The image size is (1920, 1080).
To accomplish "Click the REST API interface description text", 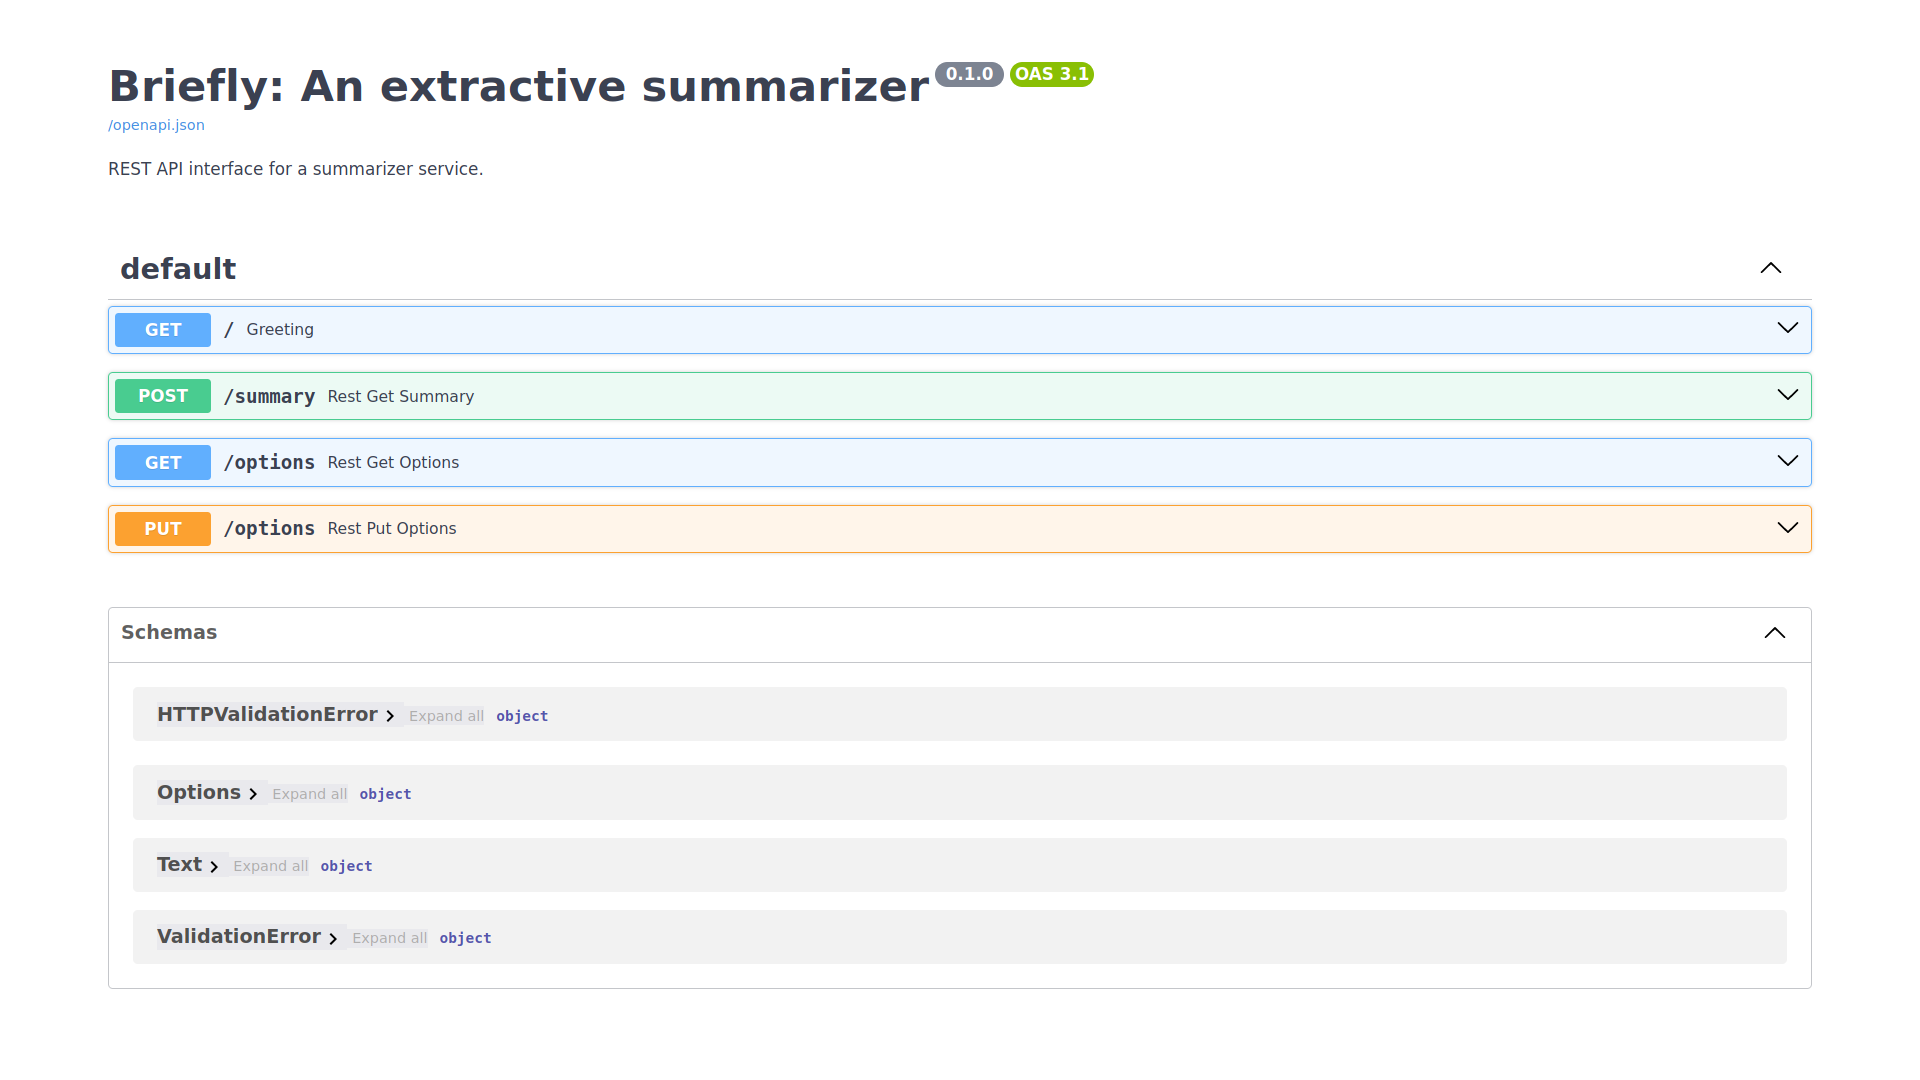I will (x=295, y=169).
